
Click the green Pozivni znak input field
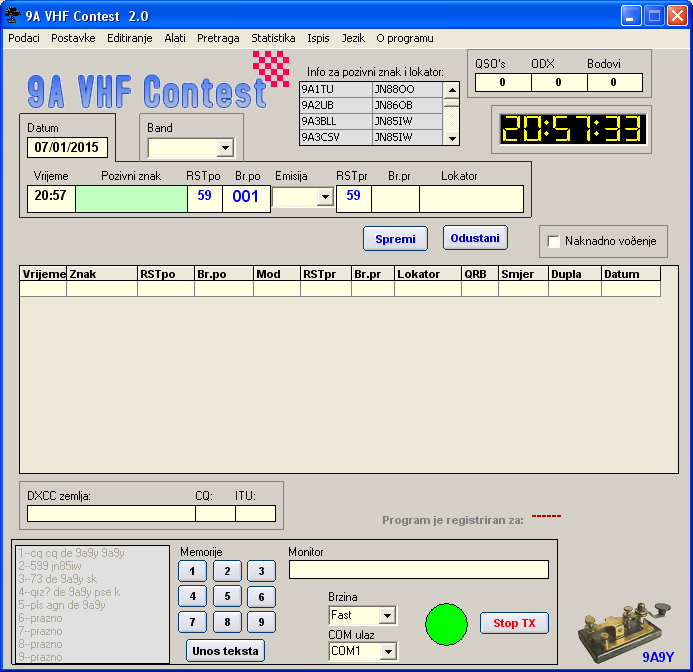click(131, 199)
